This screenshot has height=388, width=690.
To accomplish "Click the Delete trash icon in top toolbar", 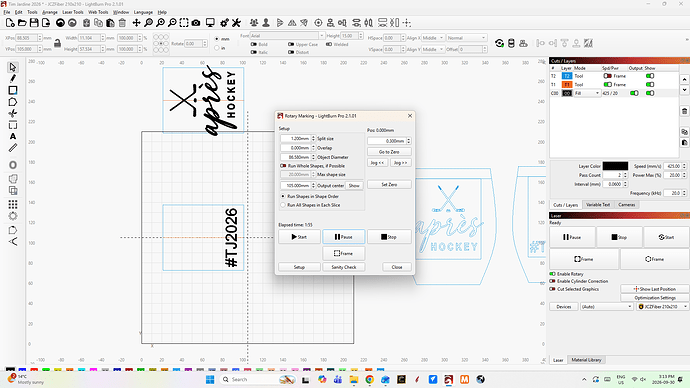I will 122,23.
